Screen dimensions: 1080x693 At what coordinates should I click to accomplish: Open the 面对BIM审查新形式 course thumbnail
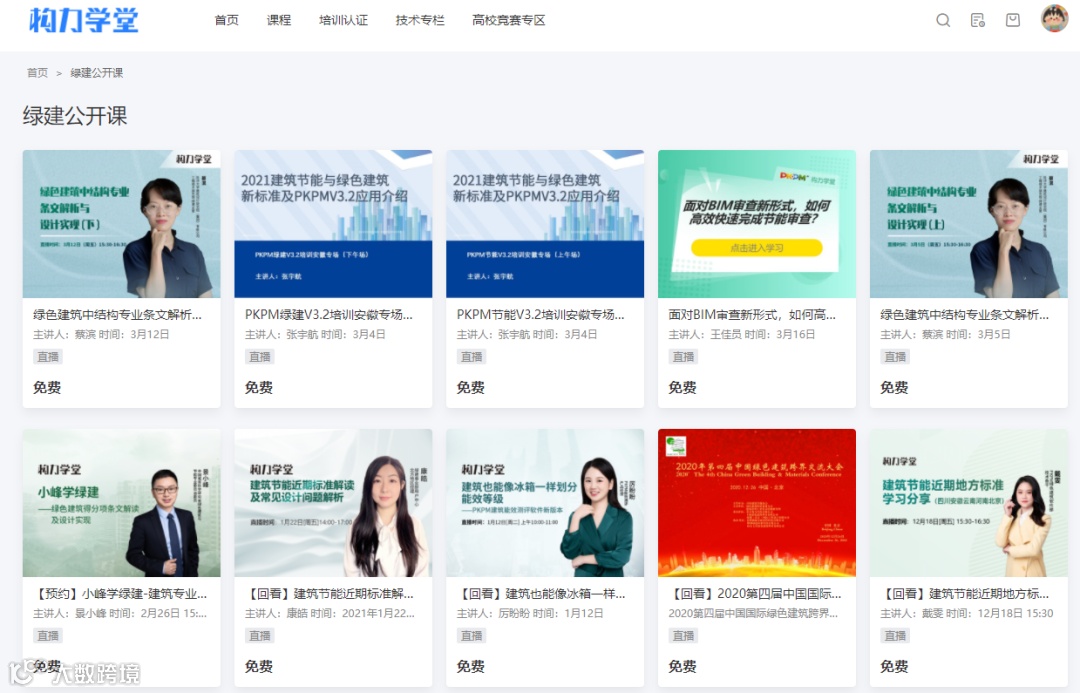(757, 224)
